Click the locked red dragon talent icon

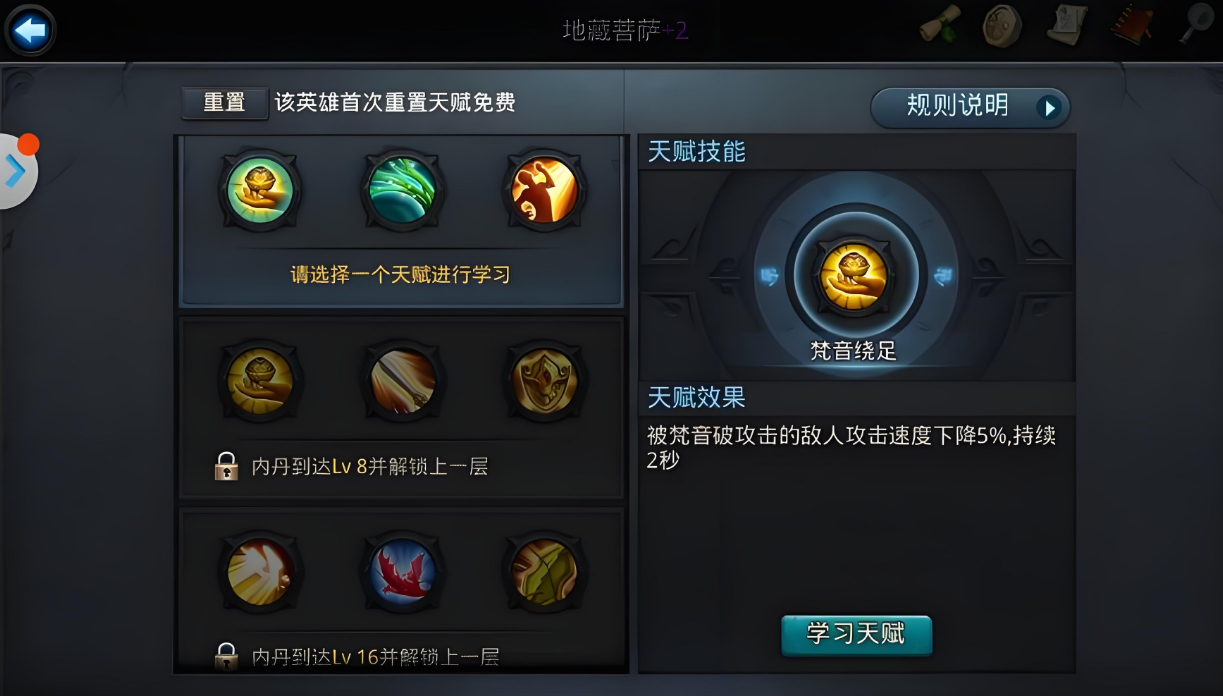tap(402, 572)
